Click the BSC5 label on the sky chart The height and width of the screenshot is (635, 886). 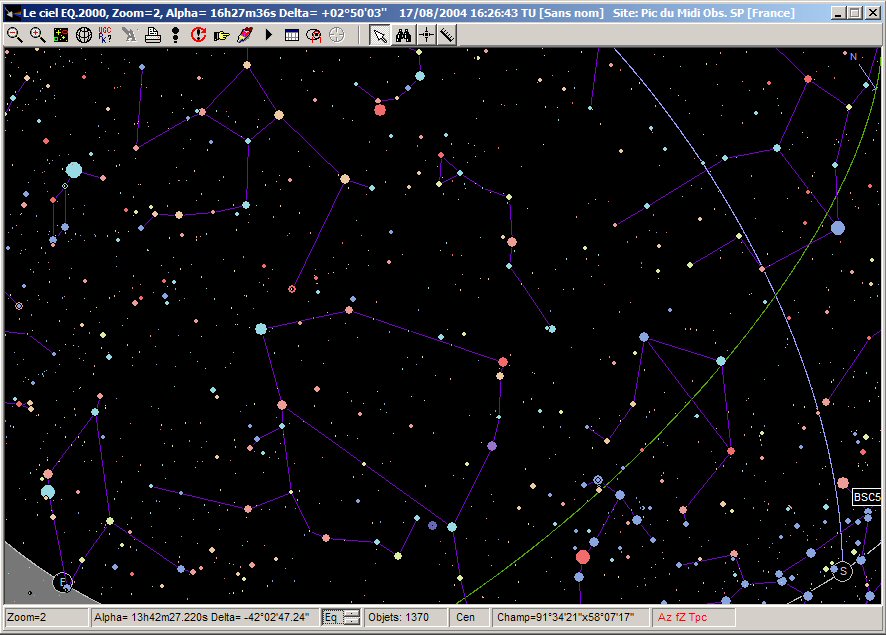point(867,497)
